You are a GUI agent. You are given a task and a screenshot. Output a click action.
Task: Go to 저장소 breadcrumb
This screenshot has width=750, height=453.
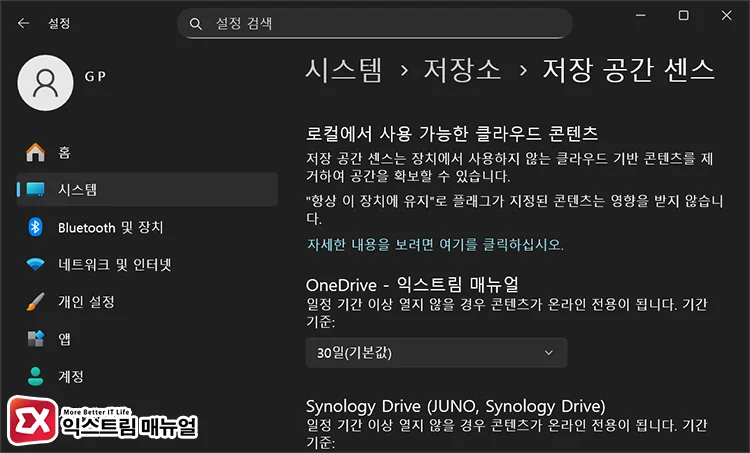coord(462,70)
